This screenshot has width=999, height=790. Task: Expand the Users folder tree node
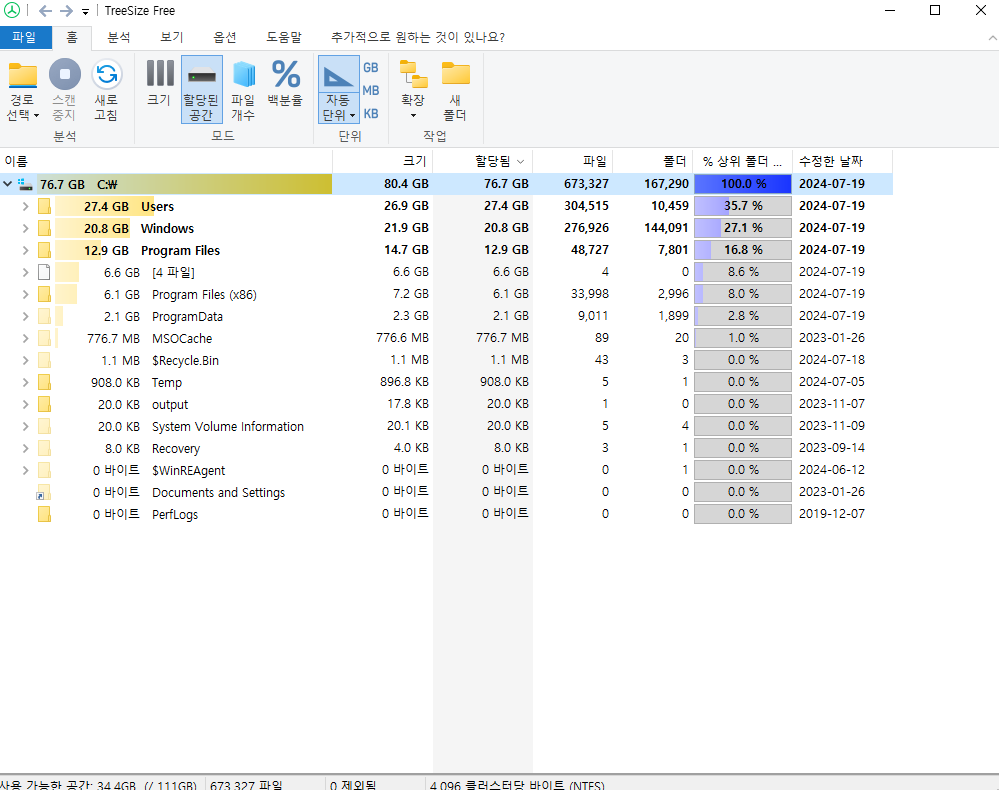point(25,206)
